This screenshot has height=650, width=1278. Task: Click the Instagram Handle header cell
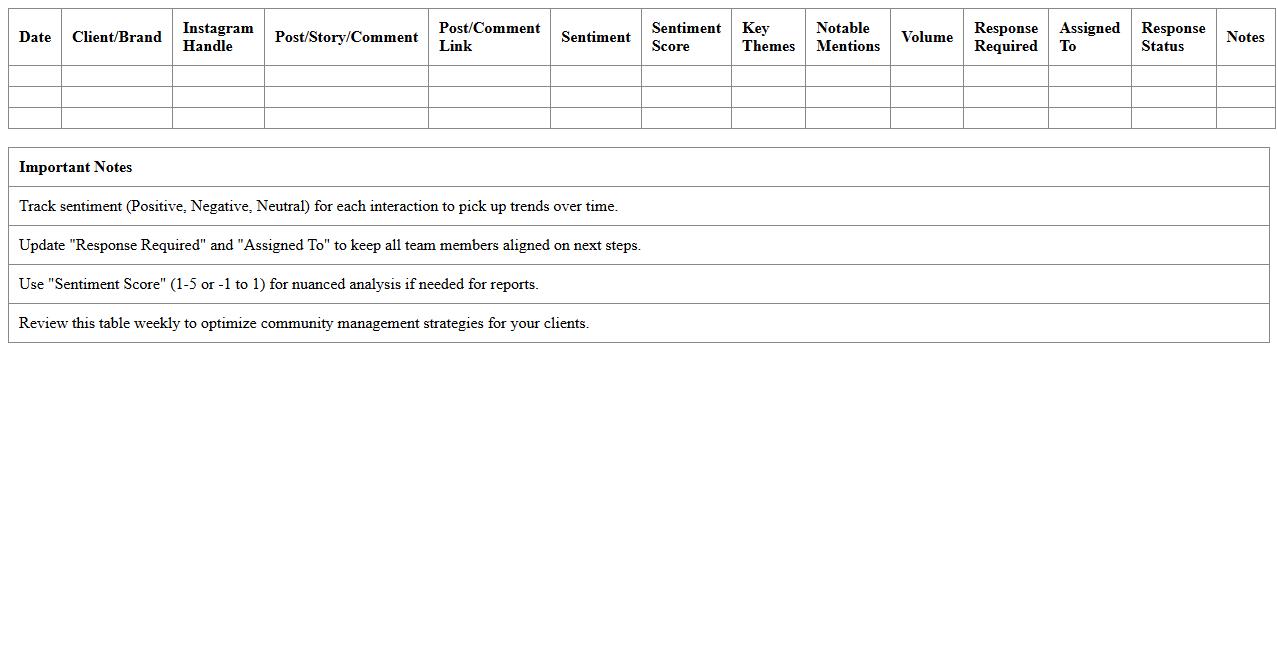click(x=218, y=37)
